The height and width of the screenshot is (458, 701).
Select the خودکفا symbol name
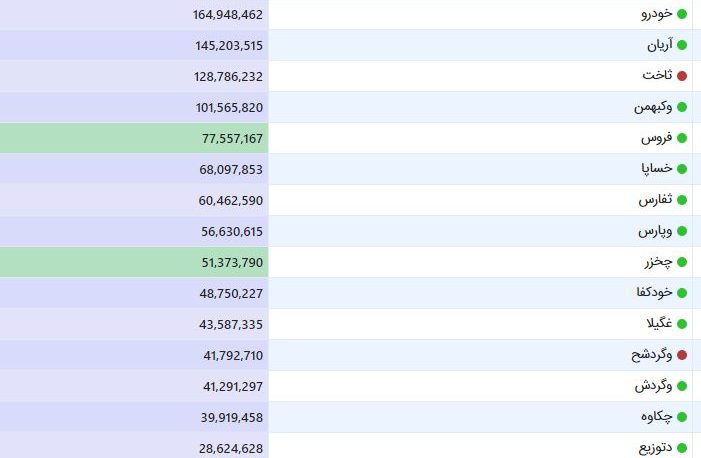tap(655, 293)
